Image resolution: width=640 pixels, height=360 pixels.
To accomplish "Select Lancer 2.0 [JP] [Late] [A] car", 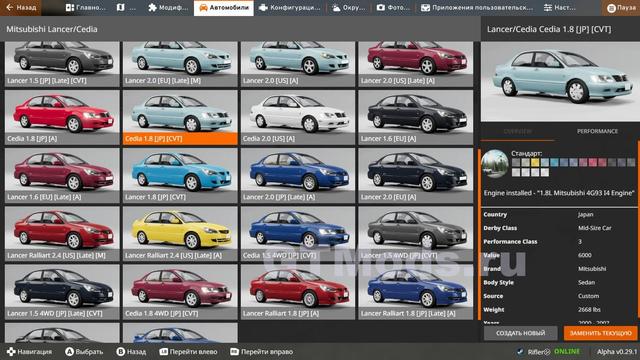I will [x=298, y=176].
